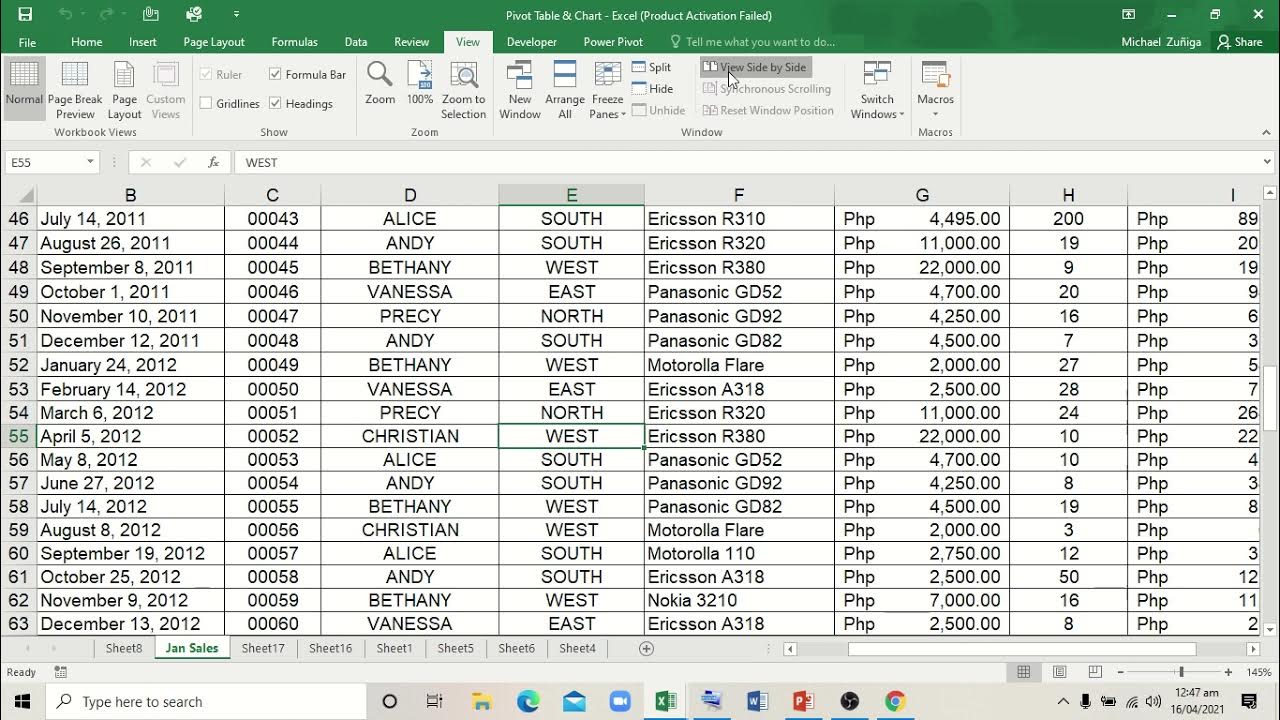Open PowerPoint from the taskbar
The width and height of the screenshot is (1280, 720).
803,701
